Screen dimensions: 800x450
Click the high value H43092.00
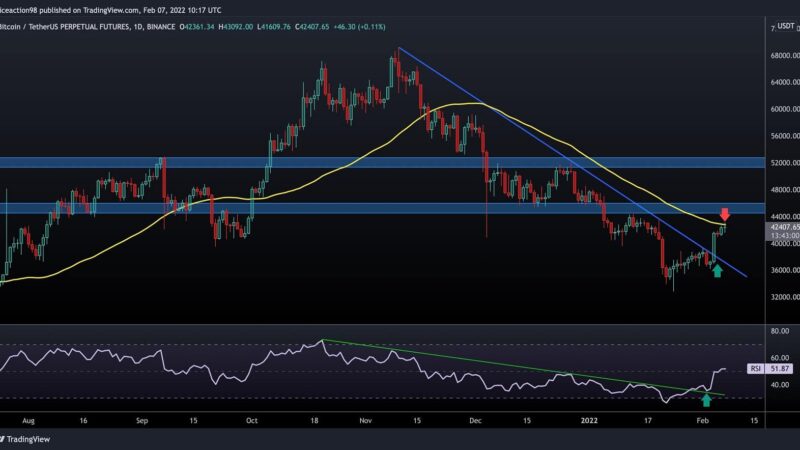click(235, 27)
